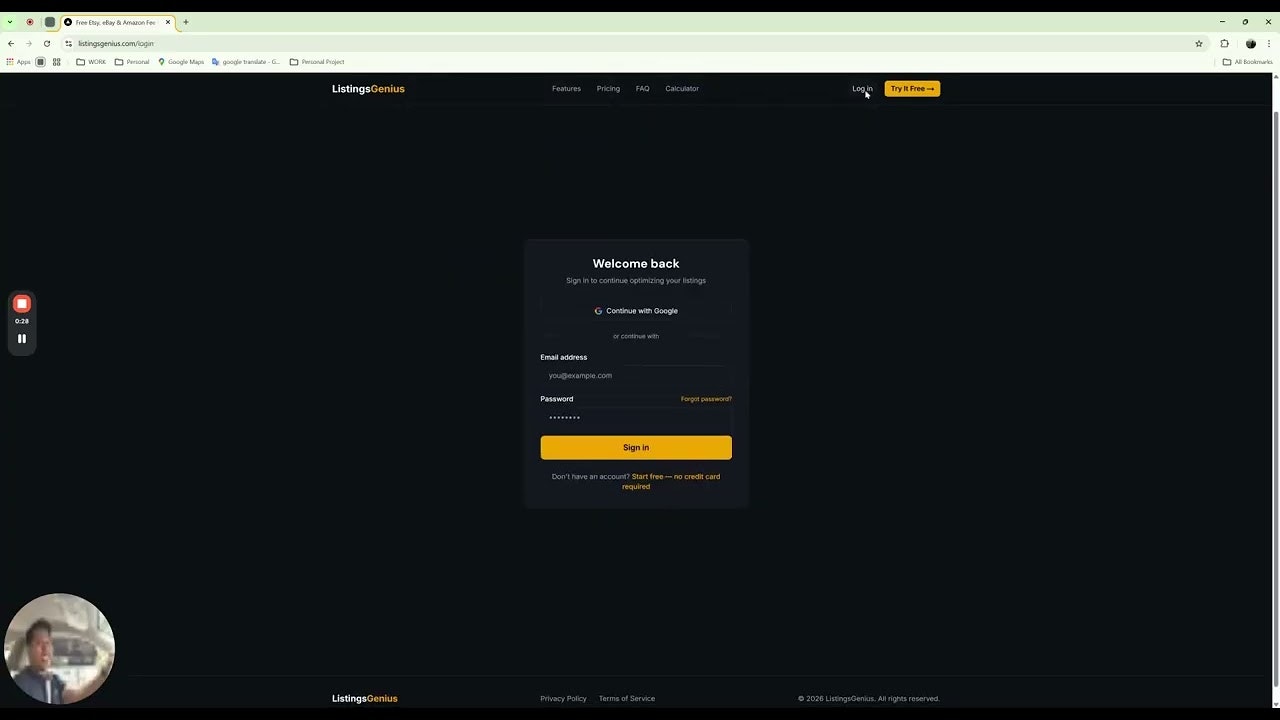The image size is (1280, 720).
Task: Click the Google icon on the Continue with Google button
Action: pos(598,311)
